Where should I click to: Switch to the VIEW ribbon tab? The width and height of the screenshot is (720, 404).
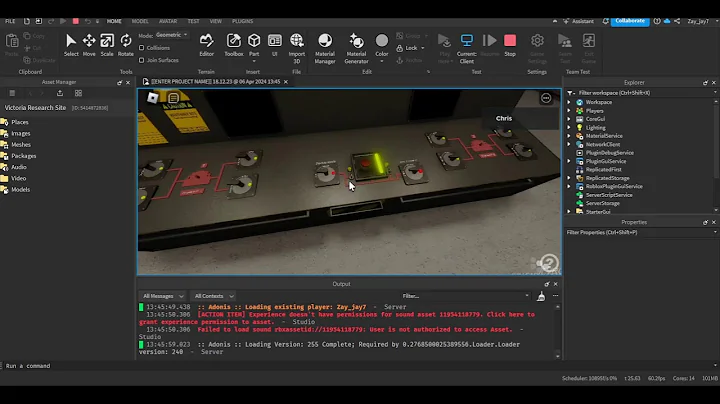pos(215,21)
